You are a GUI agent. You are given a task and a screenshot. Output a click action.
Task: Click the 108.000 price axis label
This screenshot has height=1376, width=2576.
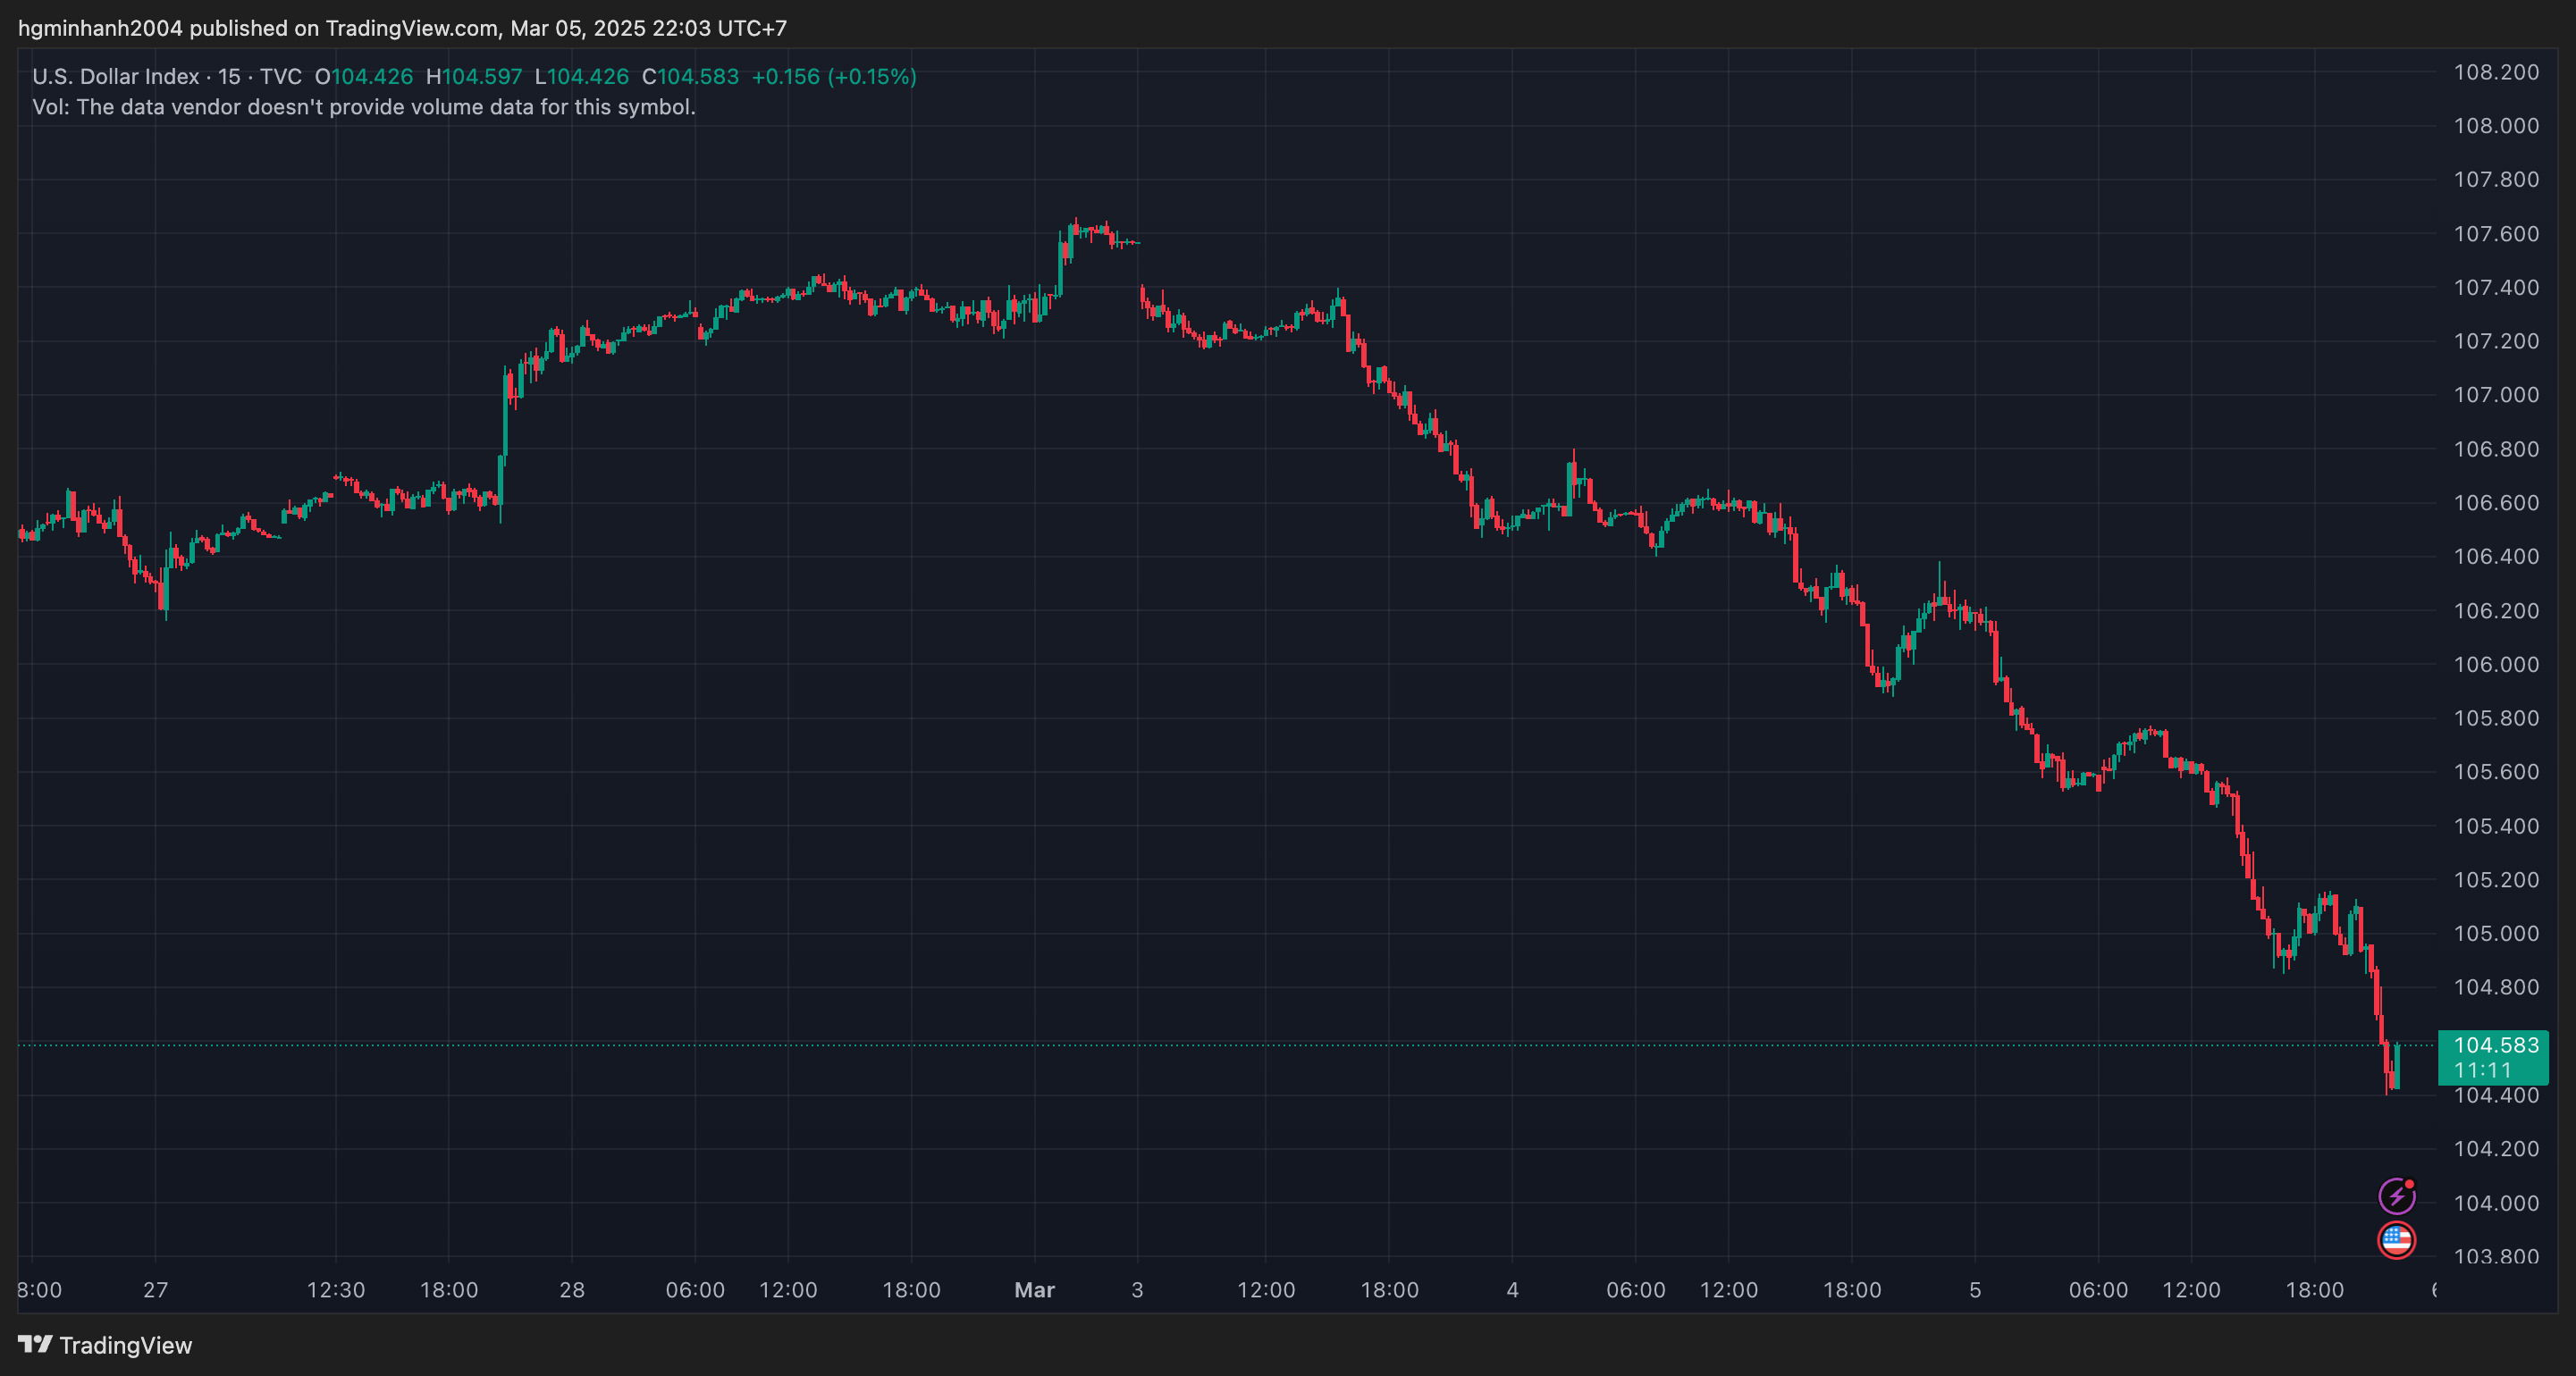[x=2496, y=126]
